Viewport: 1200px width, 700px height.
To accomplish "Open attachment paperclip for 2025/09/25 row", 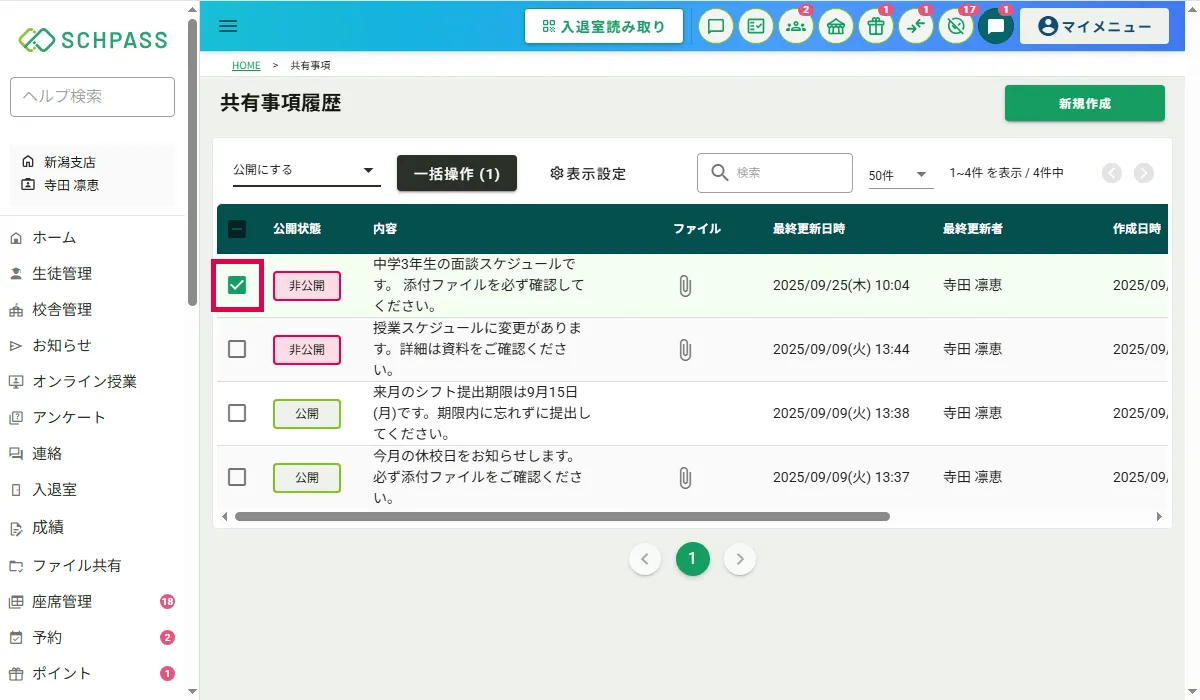I will click(x=685, y=286).
